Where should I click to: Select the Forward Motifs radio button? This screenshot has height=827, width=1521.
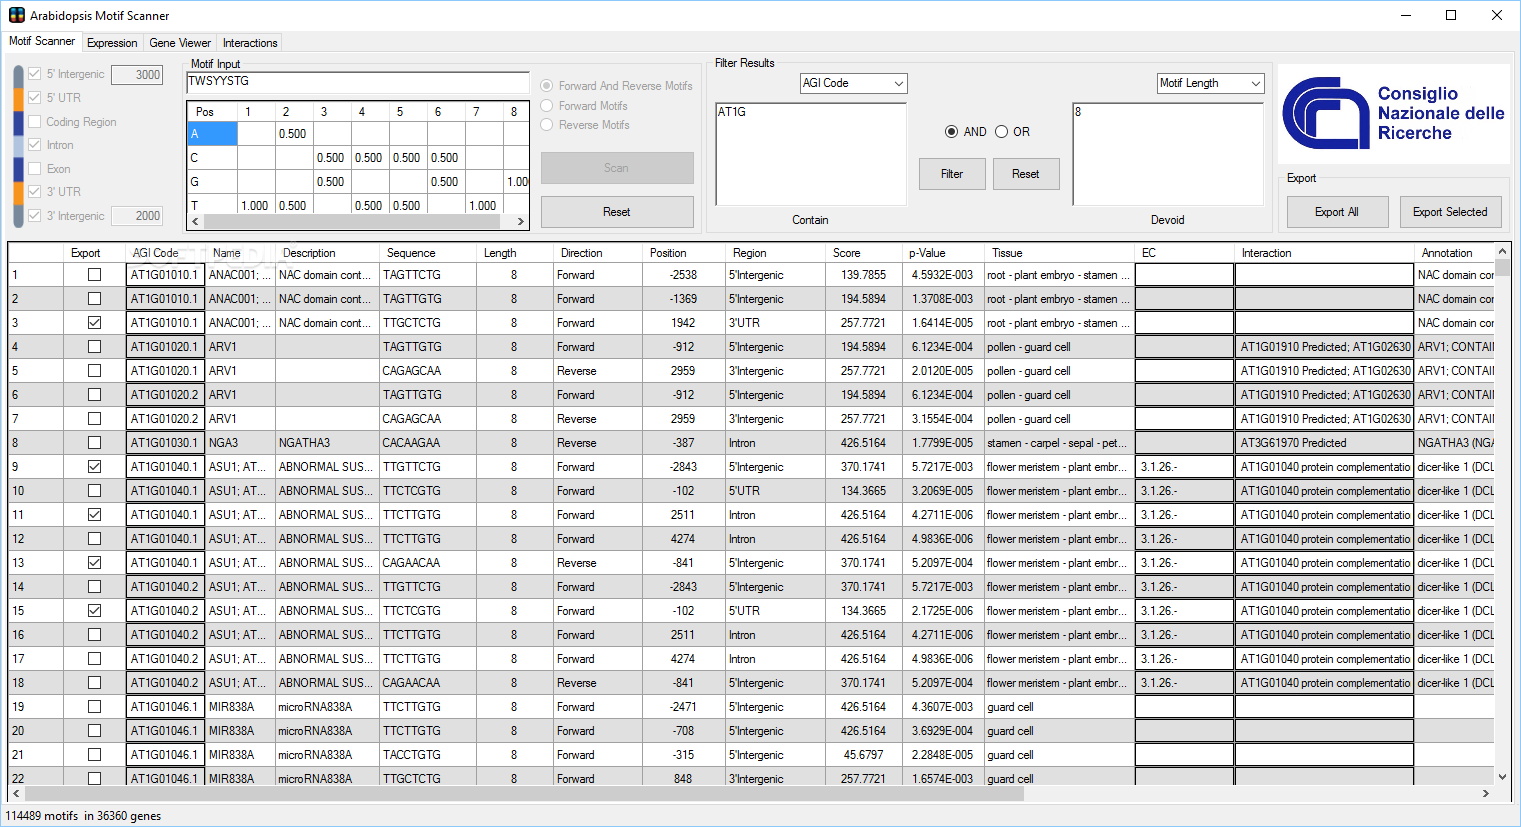[x=547, y=106]
